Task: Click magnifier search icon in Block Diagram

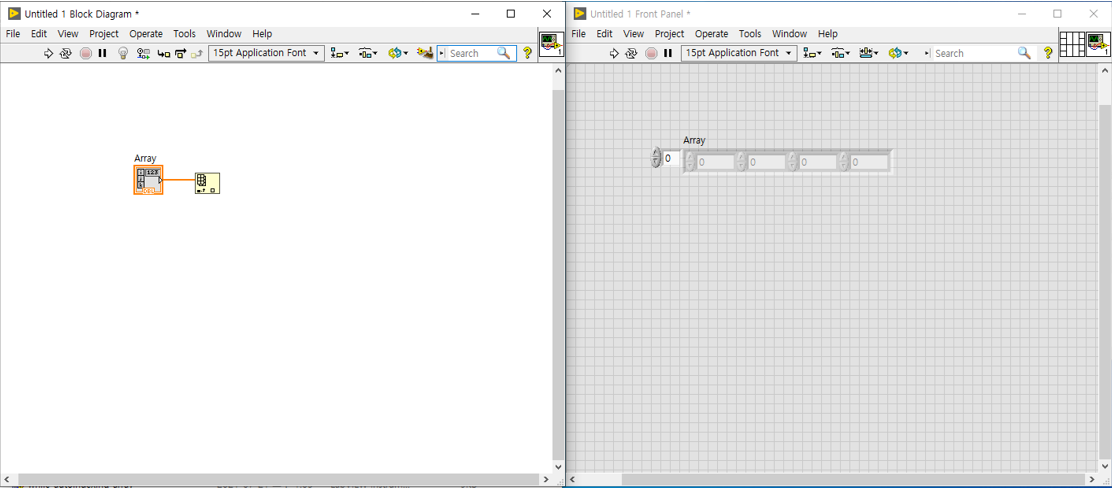Action: coord(504,53)
